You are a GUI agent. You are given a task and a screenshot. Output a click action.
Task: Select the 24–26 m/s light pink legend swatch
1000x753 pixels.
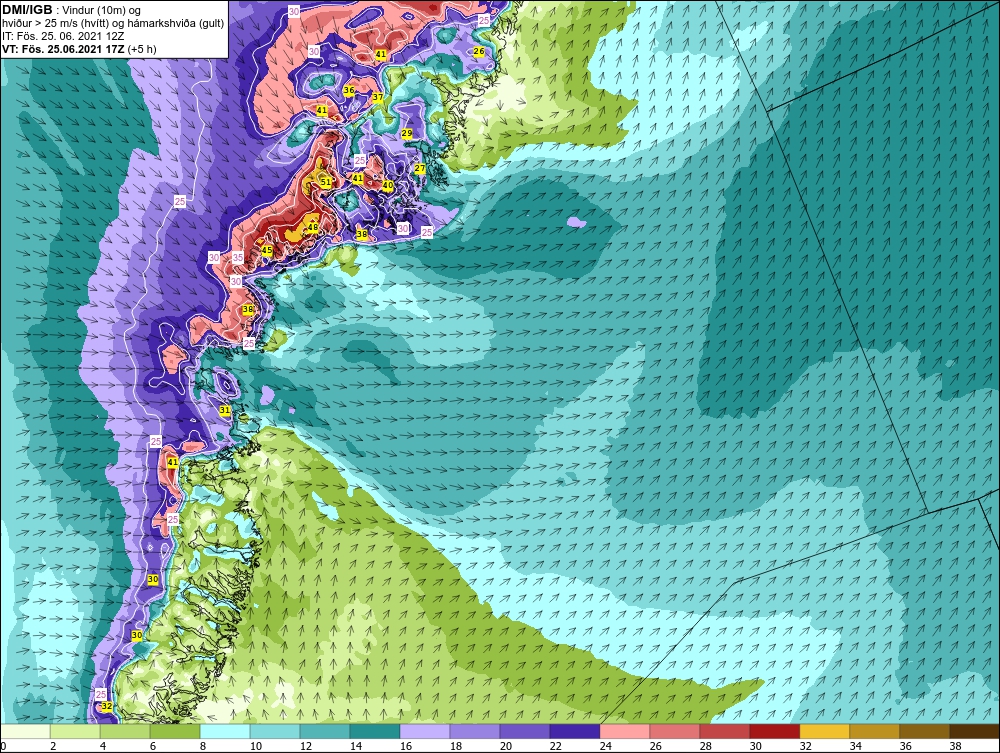(x=625, y=731)
